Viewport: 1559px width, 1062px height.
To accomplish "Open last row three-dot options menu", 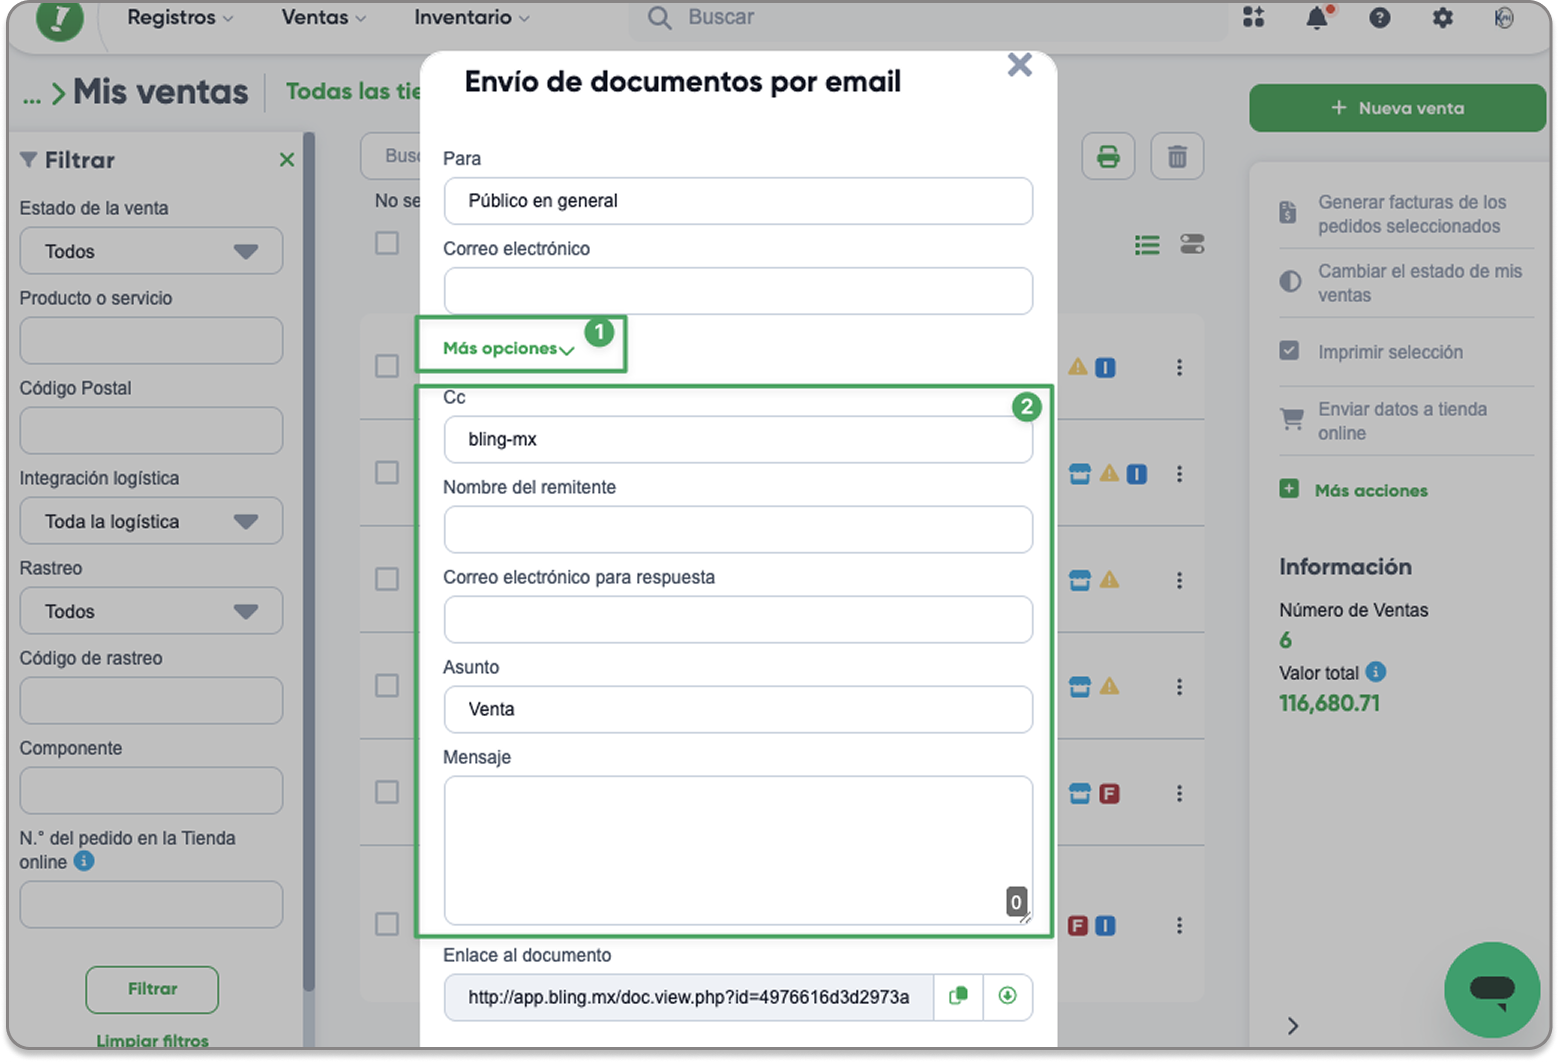I will point(1180,926).
